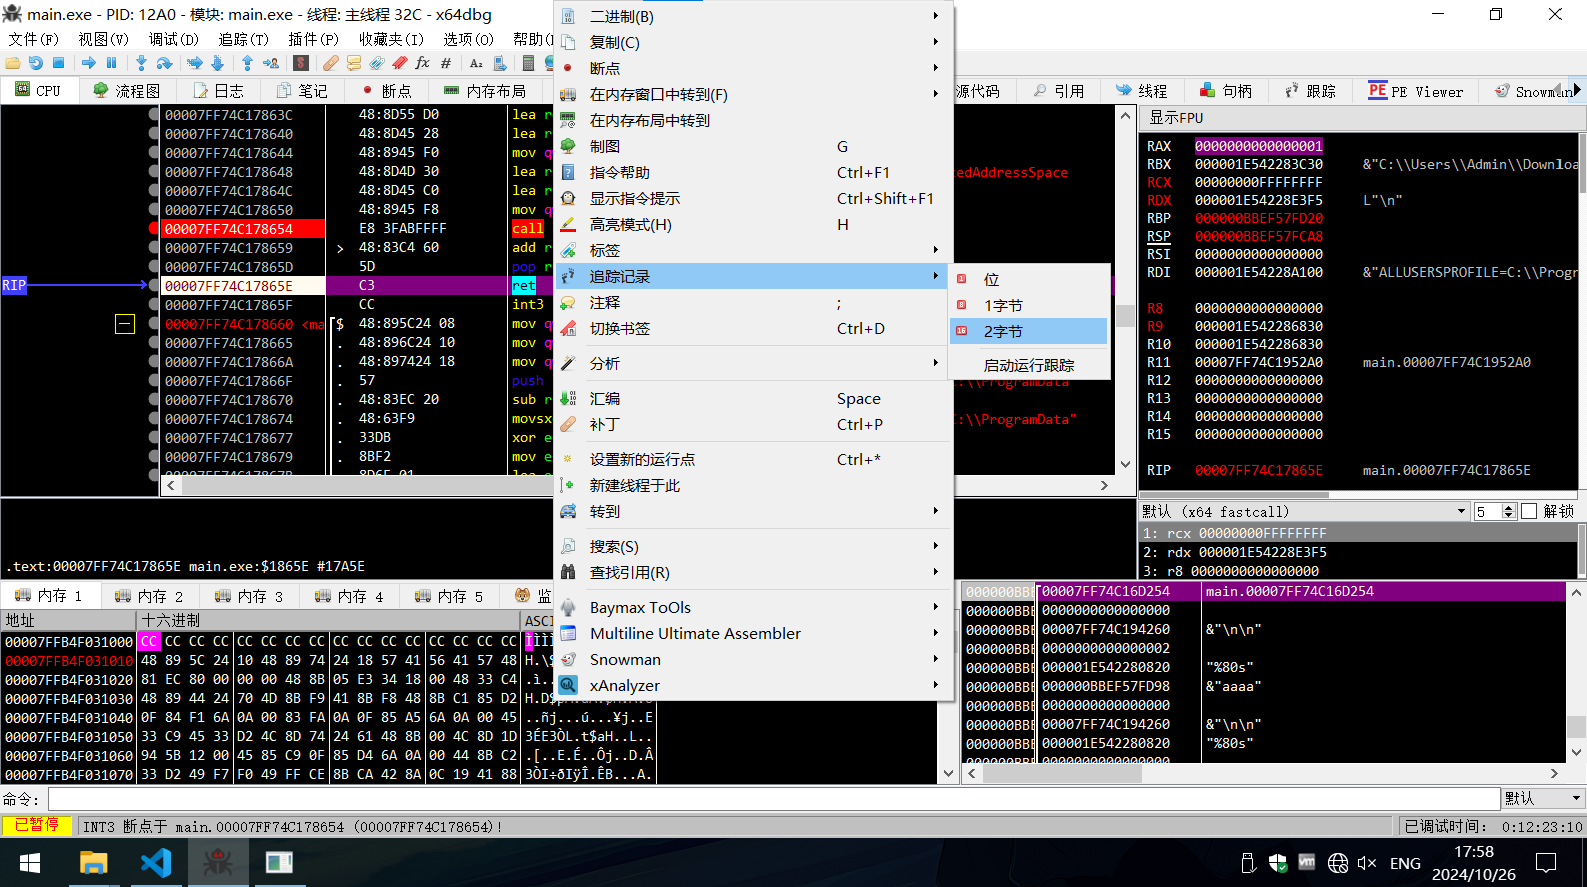The width and height of the screenshot is (1587, 887).
Task: Open the calling convention 默认 (x64 fastcall) dropdown
Action: coord(1304,511)
